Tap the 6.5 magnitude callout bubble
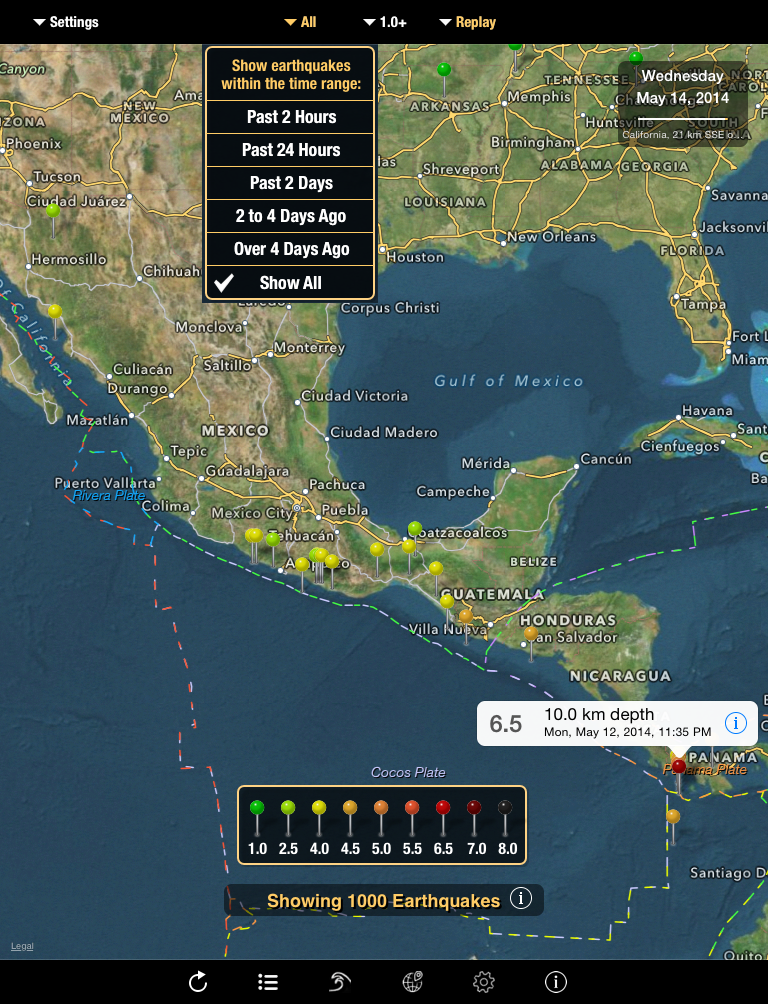768x1004 pixels. 617,723
